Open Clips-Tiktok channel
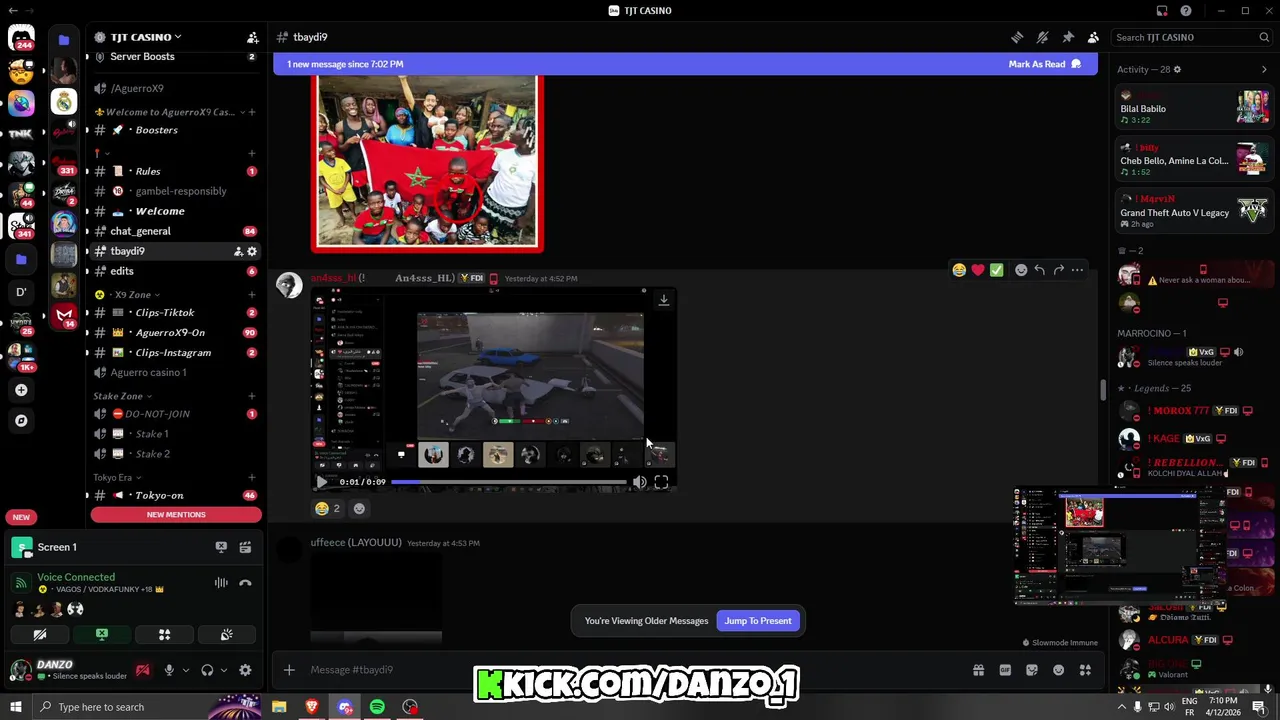 tap(175, 313)
